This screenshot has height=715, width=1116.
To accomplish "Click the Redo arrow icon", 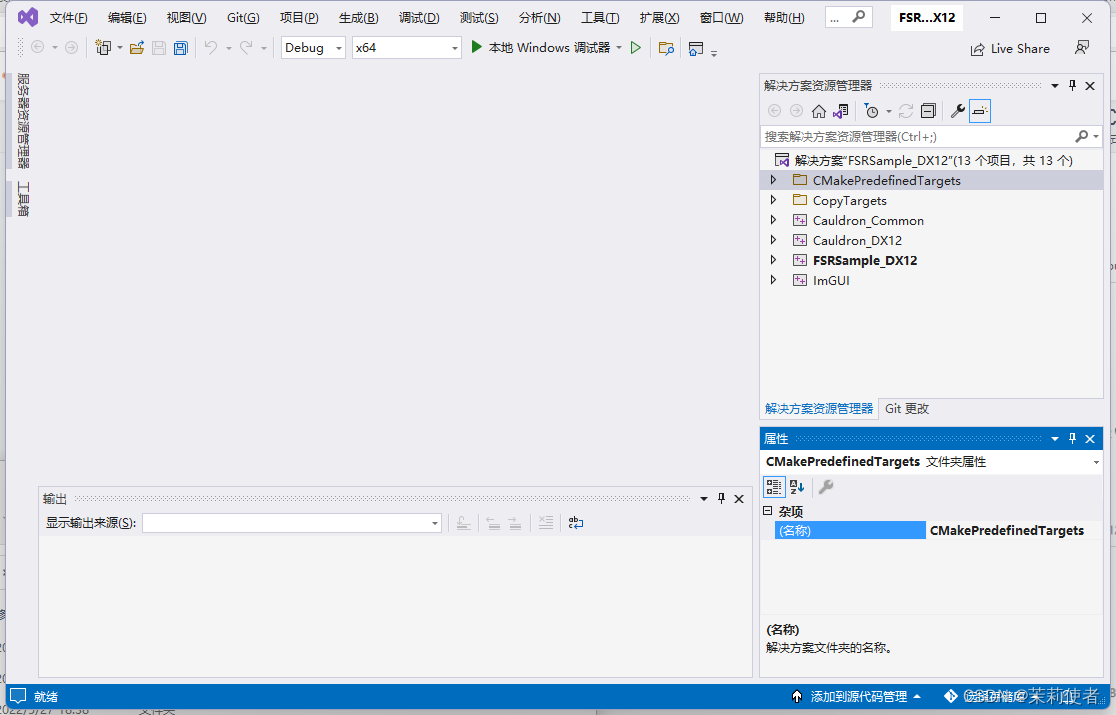I will tap(246, 48).
